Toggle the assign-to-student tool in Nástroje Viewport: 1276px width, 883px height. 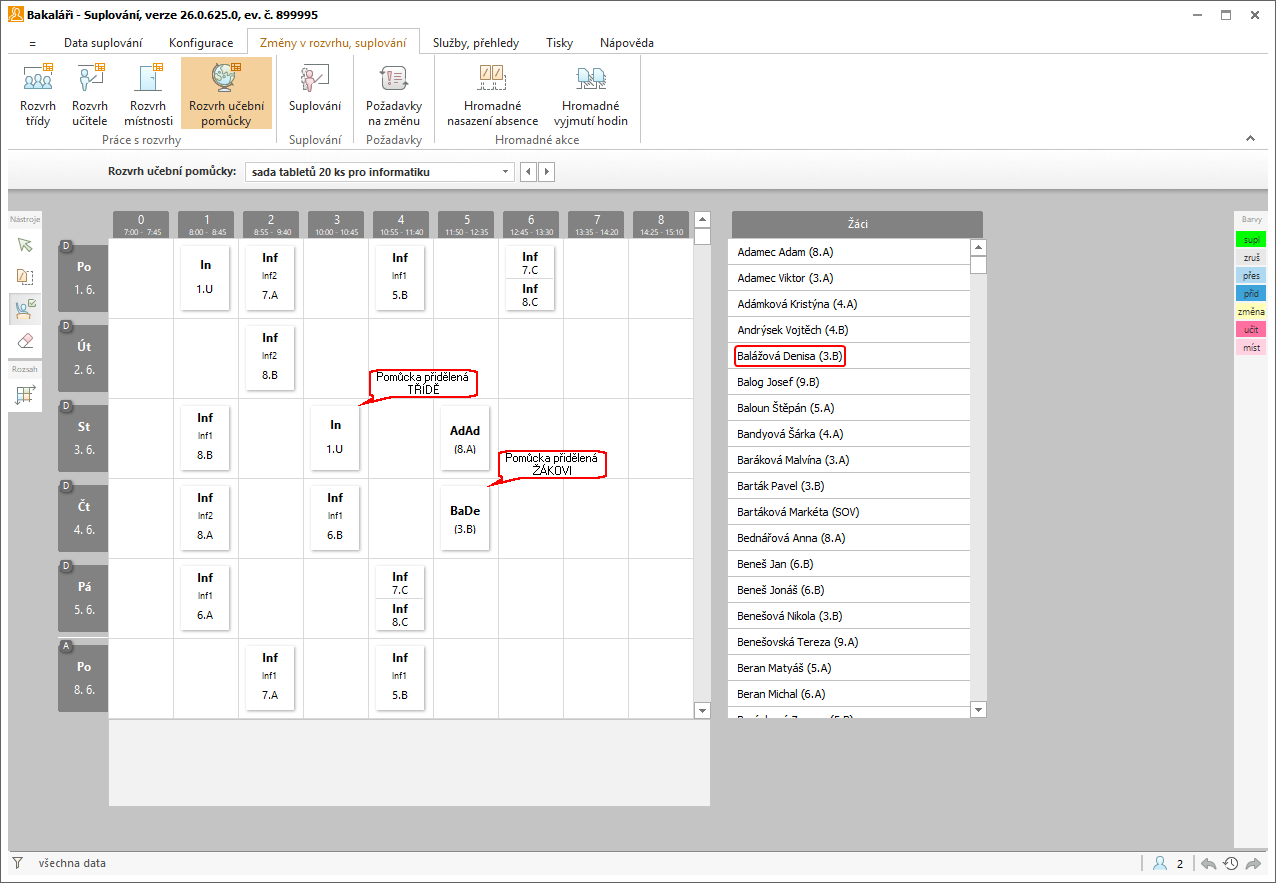click(x=25, y=309)
